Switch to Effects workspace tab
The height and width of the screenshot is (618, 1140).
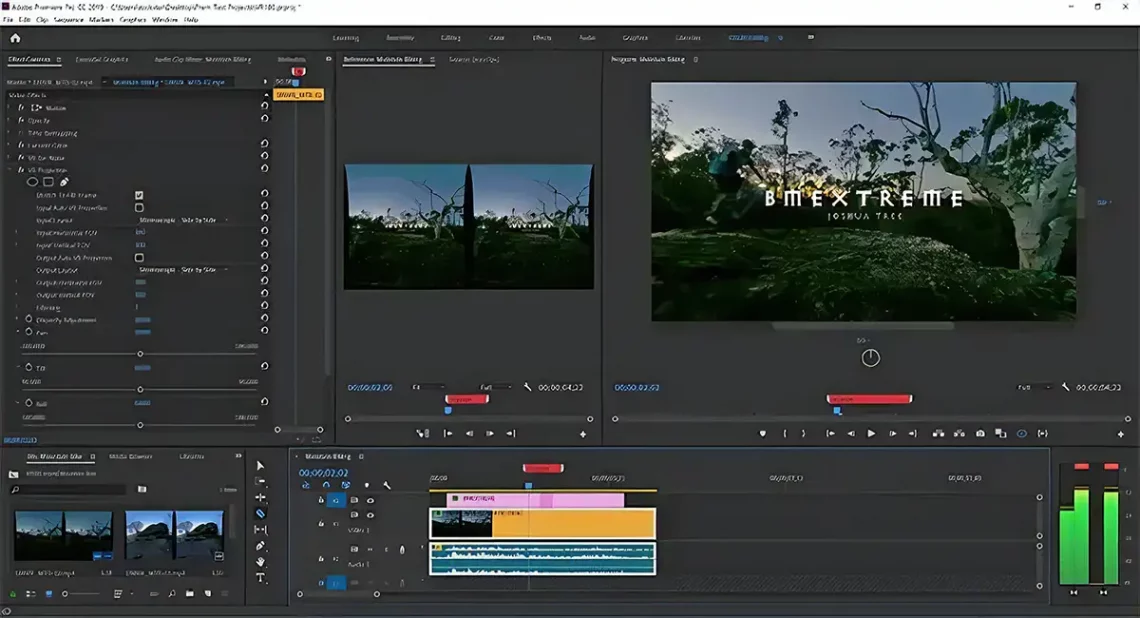click(542, 37)
